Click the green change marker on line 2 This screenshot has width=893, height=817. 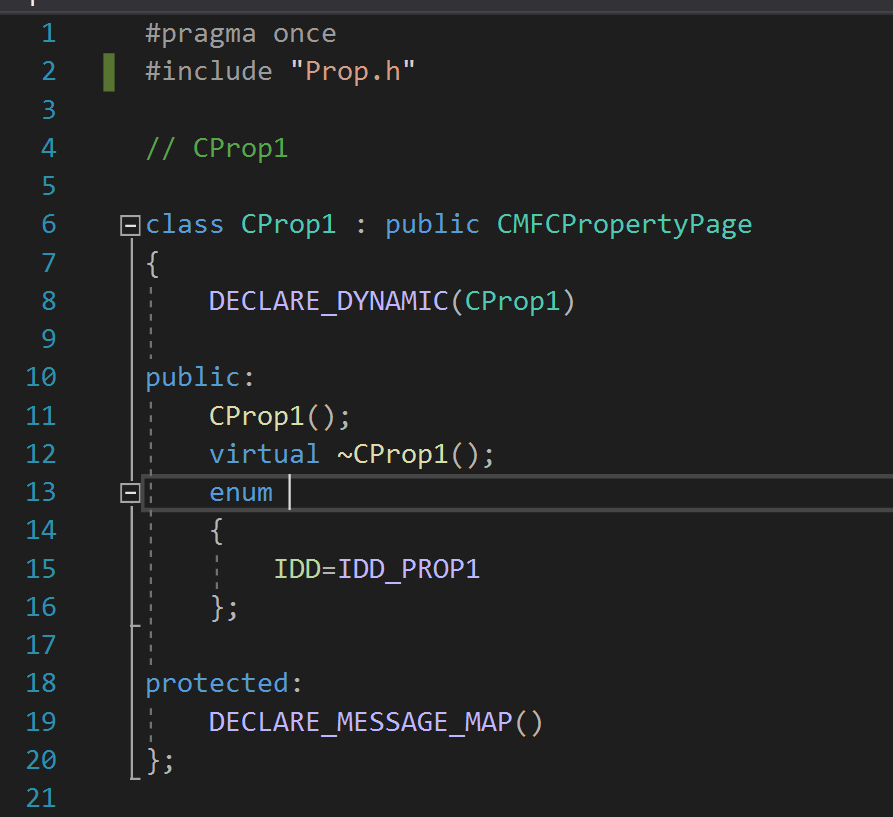pos(109,72)
